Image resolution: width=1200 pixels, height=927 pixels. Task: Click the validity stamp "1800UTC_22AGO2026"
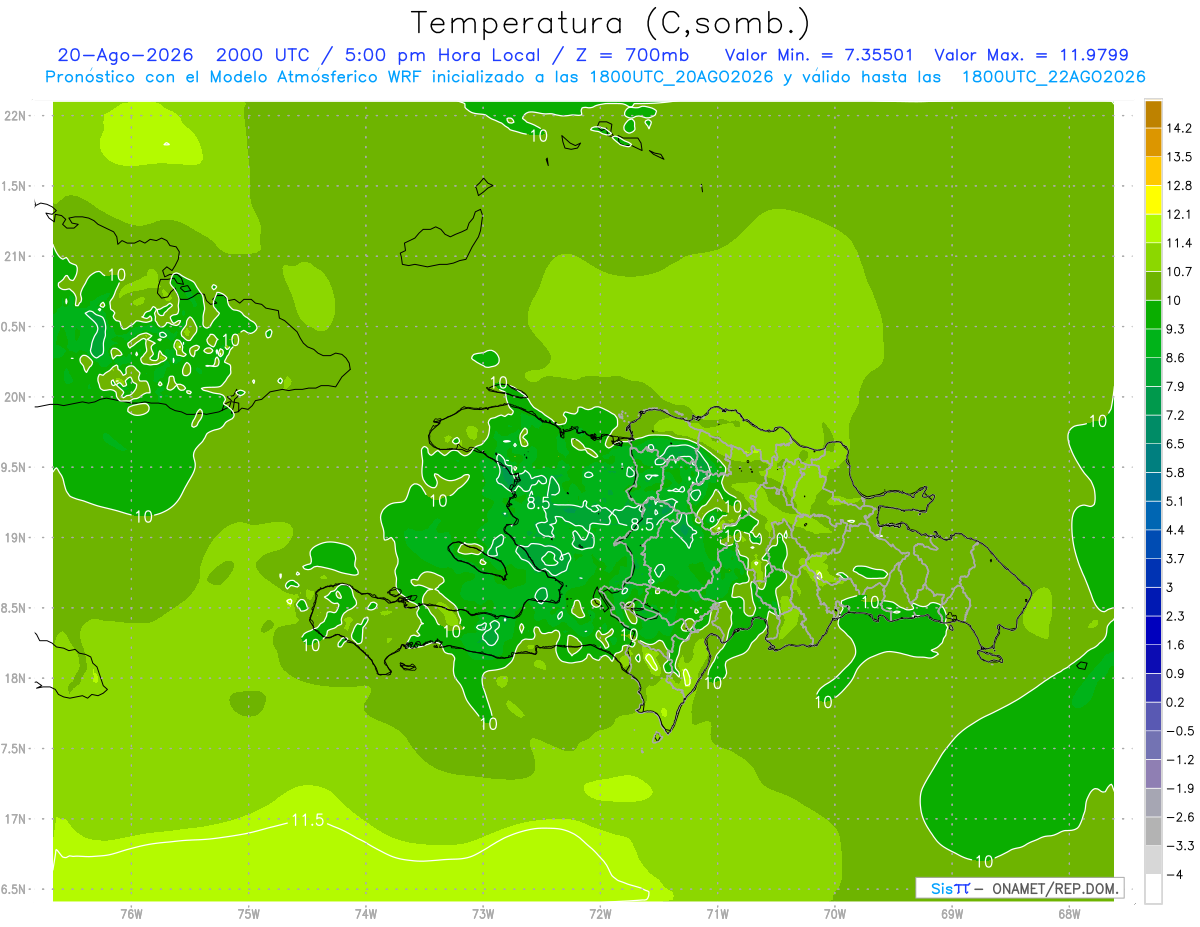point(1053,77)
